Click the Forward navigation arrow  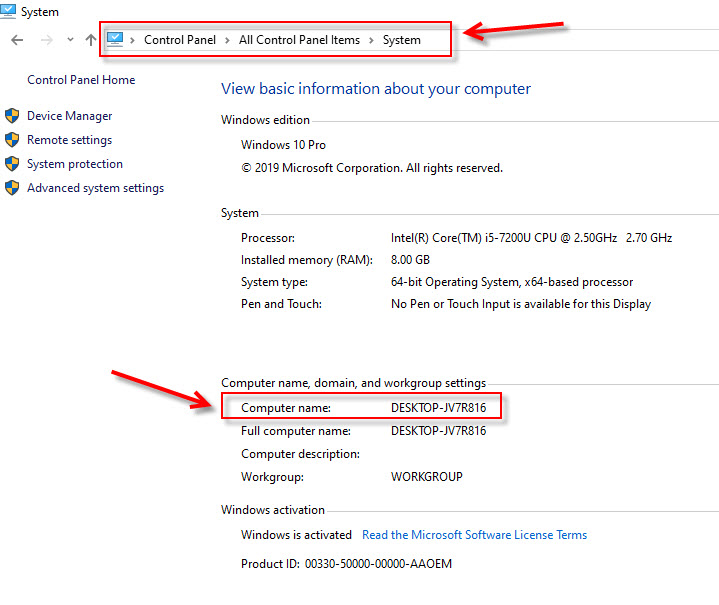(46, 40)
